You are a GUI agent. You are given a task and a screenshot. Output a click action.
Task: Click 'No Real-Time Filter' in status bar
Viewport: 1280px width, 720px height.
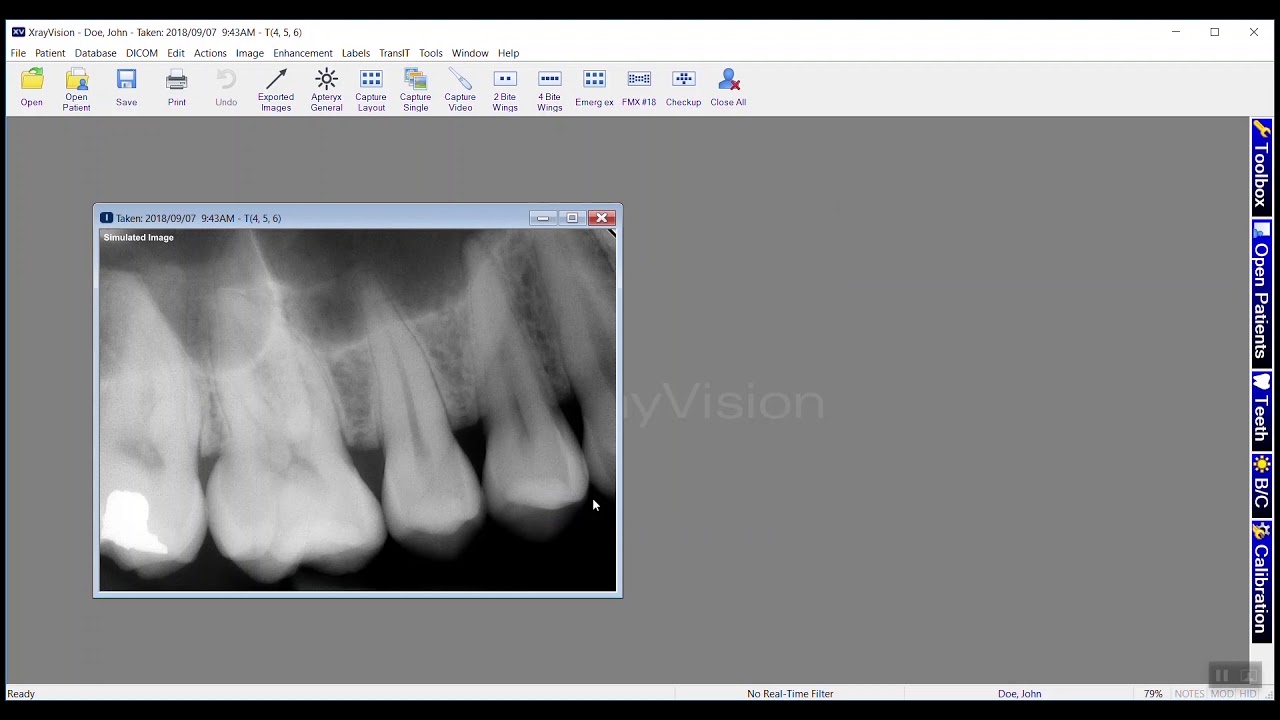tap(790, 693)
